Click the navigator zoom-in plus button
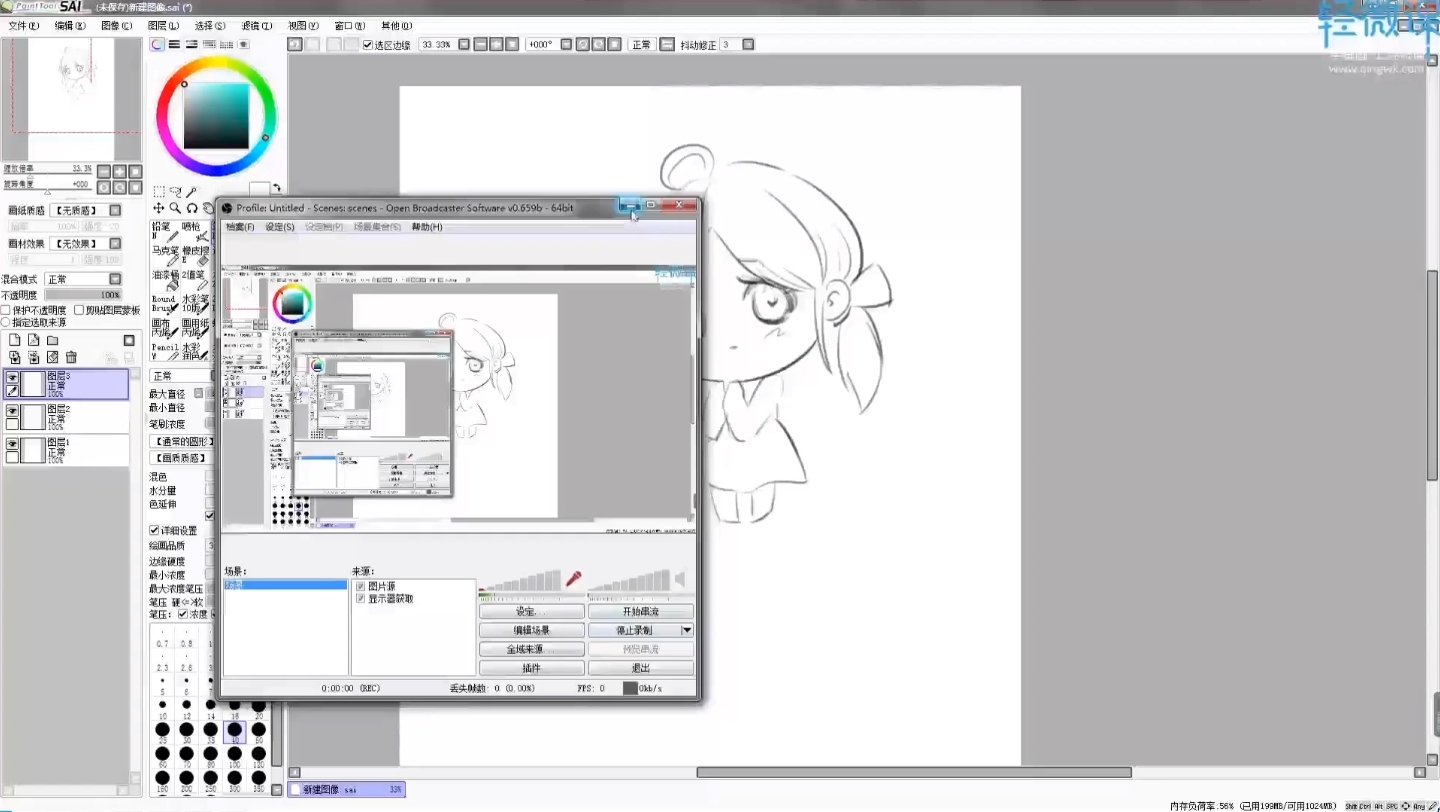 pos(119,172)
